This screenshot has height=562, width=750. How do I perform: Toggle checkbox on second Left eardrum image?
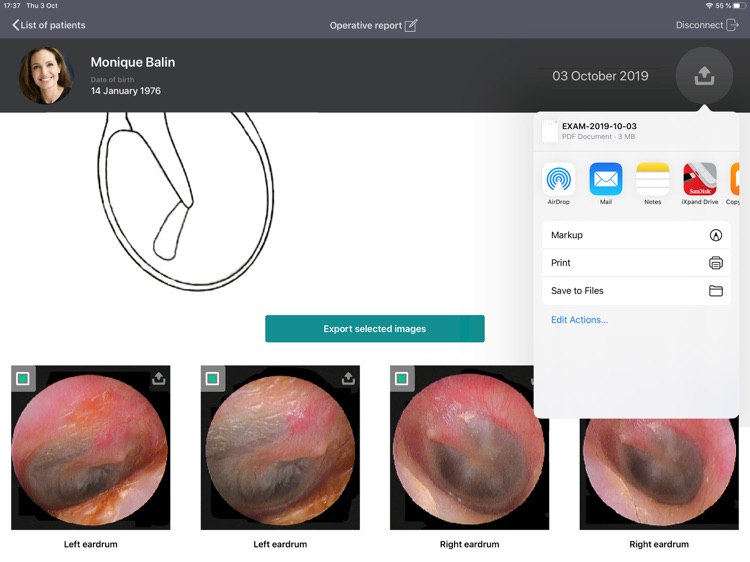tap(212, 378)
